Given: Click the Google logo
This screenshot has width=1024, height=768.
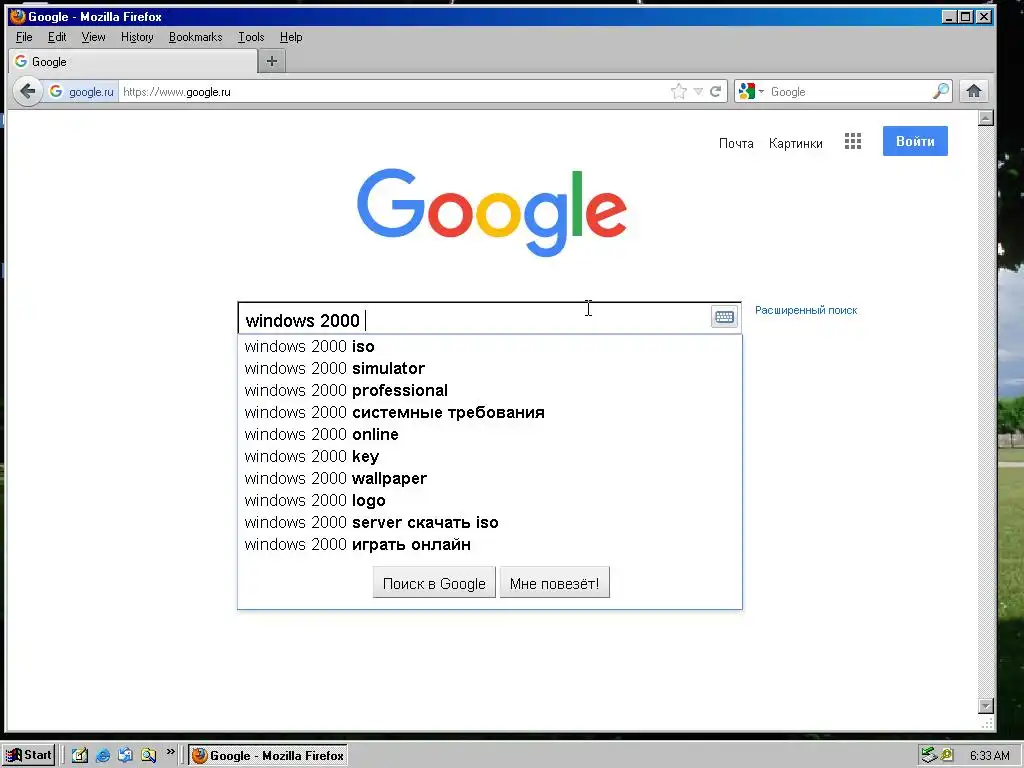Looking at the screenshot, I should [x=492, y=212].
